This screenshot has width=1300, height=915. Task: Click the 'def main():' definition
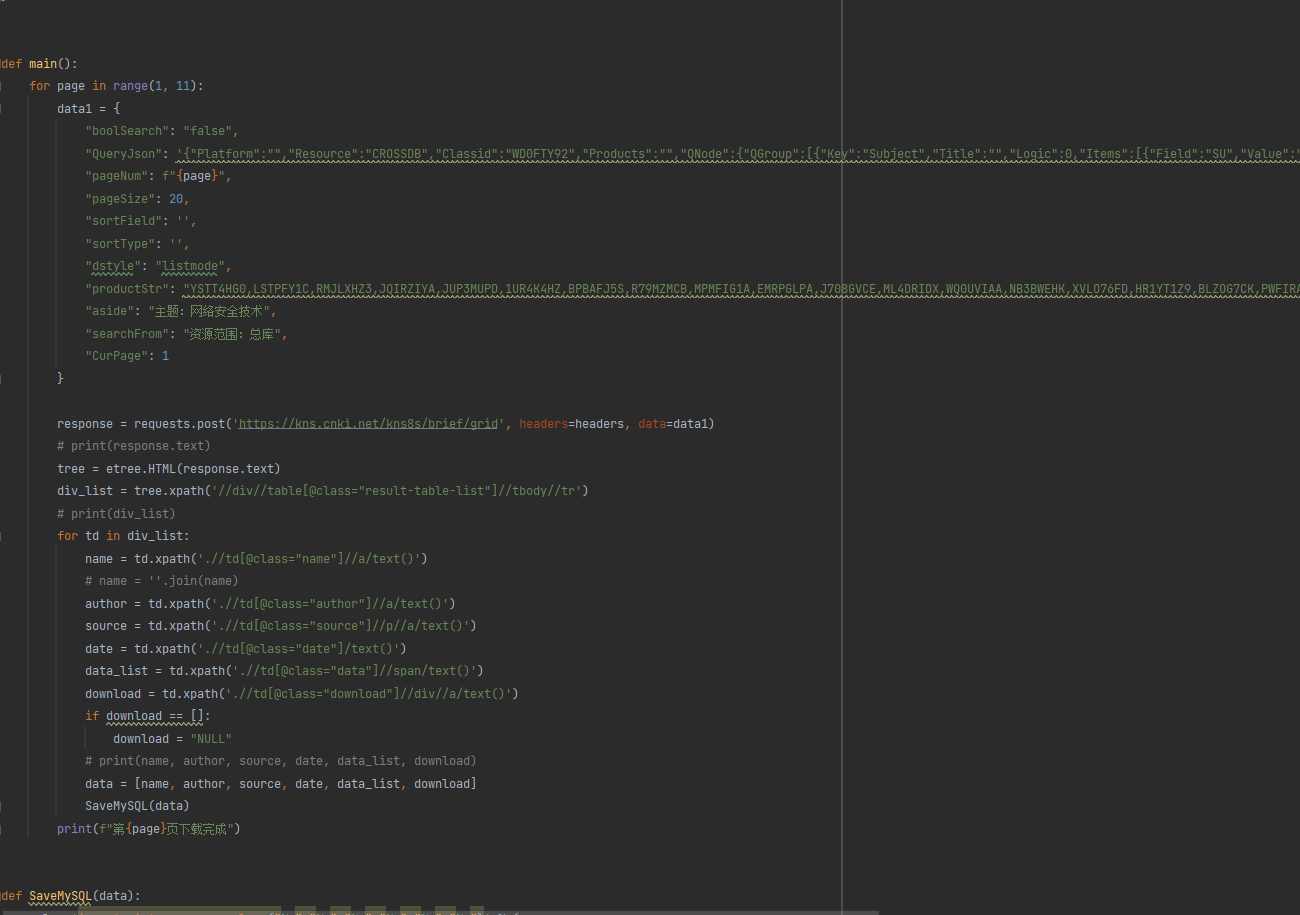pyautogui.click(x=39, y=64)
